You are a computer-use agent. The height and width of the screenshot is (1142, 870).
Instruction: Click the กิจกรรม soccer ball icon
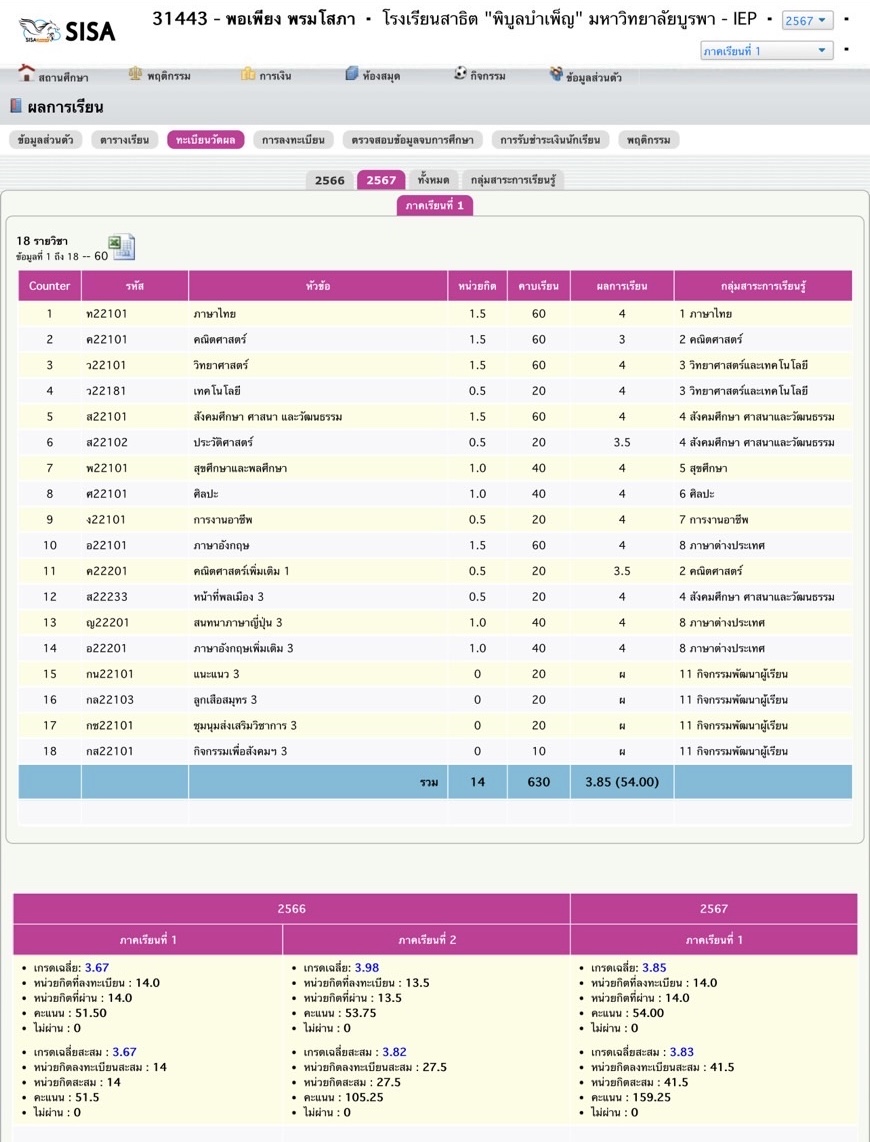click(x=460, y=73)
